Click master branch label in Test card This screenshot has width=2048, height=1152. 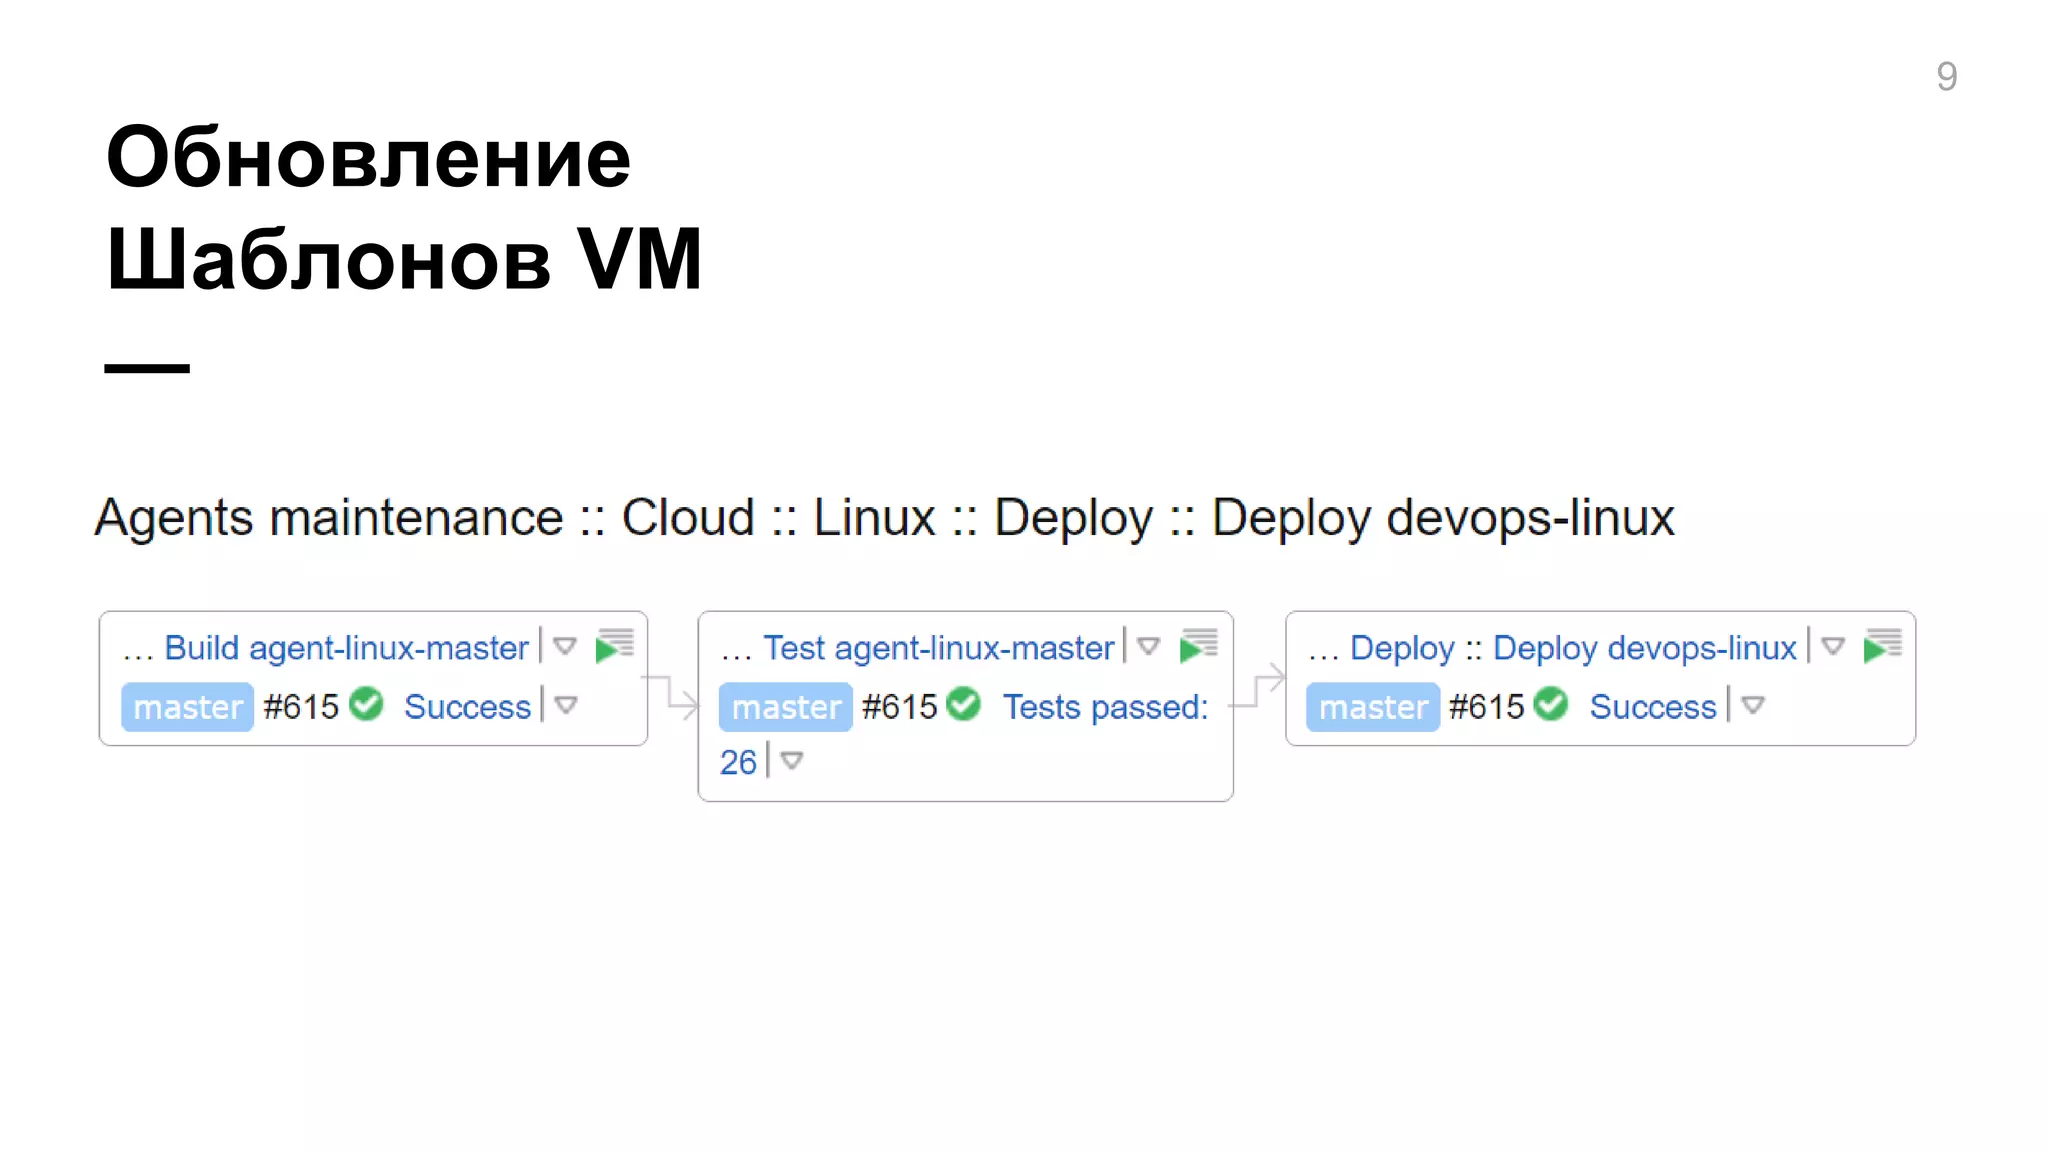point(785,707)
